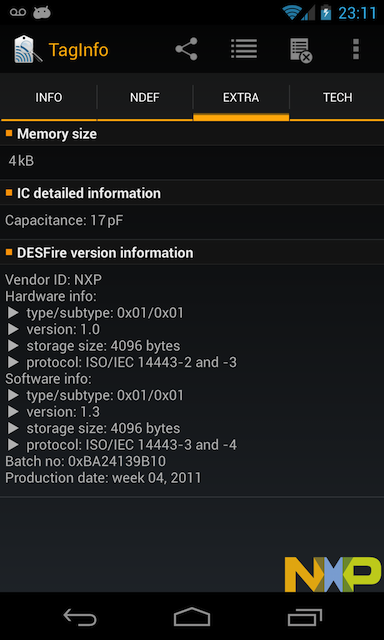The image size is (384, 640).
Task: Open the recent apps navigation button
Action: tap(304, 617)
